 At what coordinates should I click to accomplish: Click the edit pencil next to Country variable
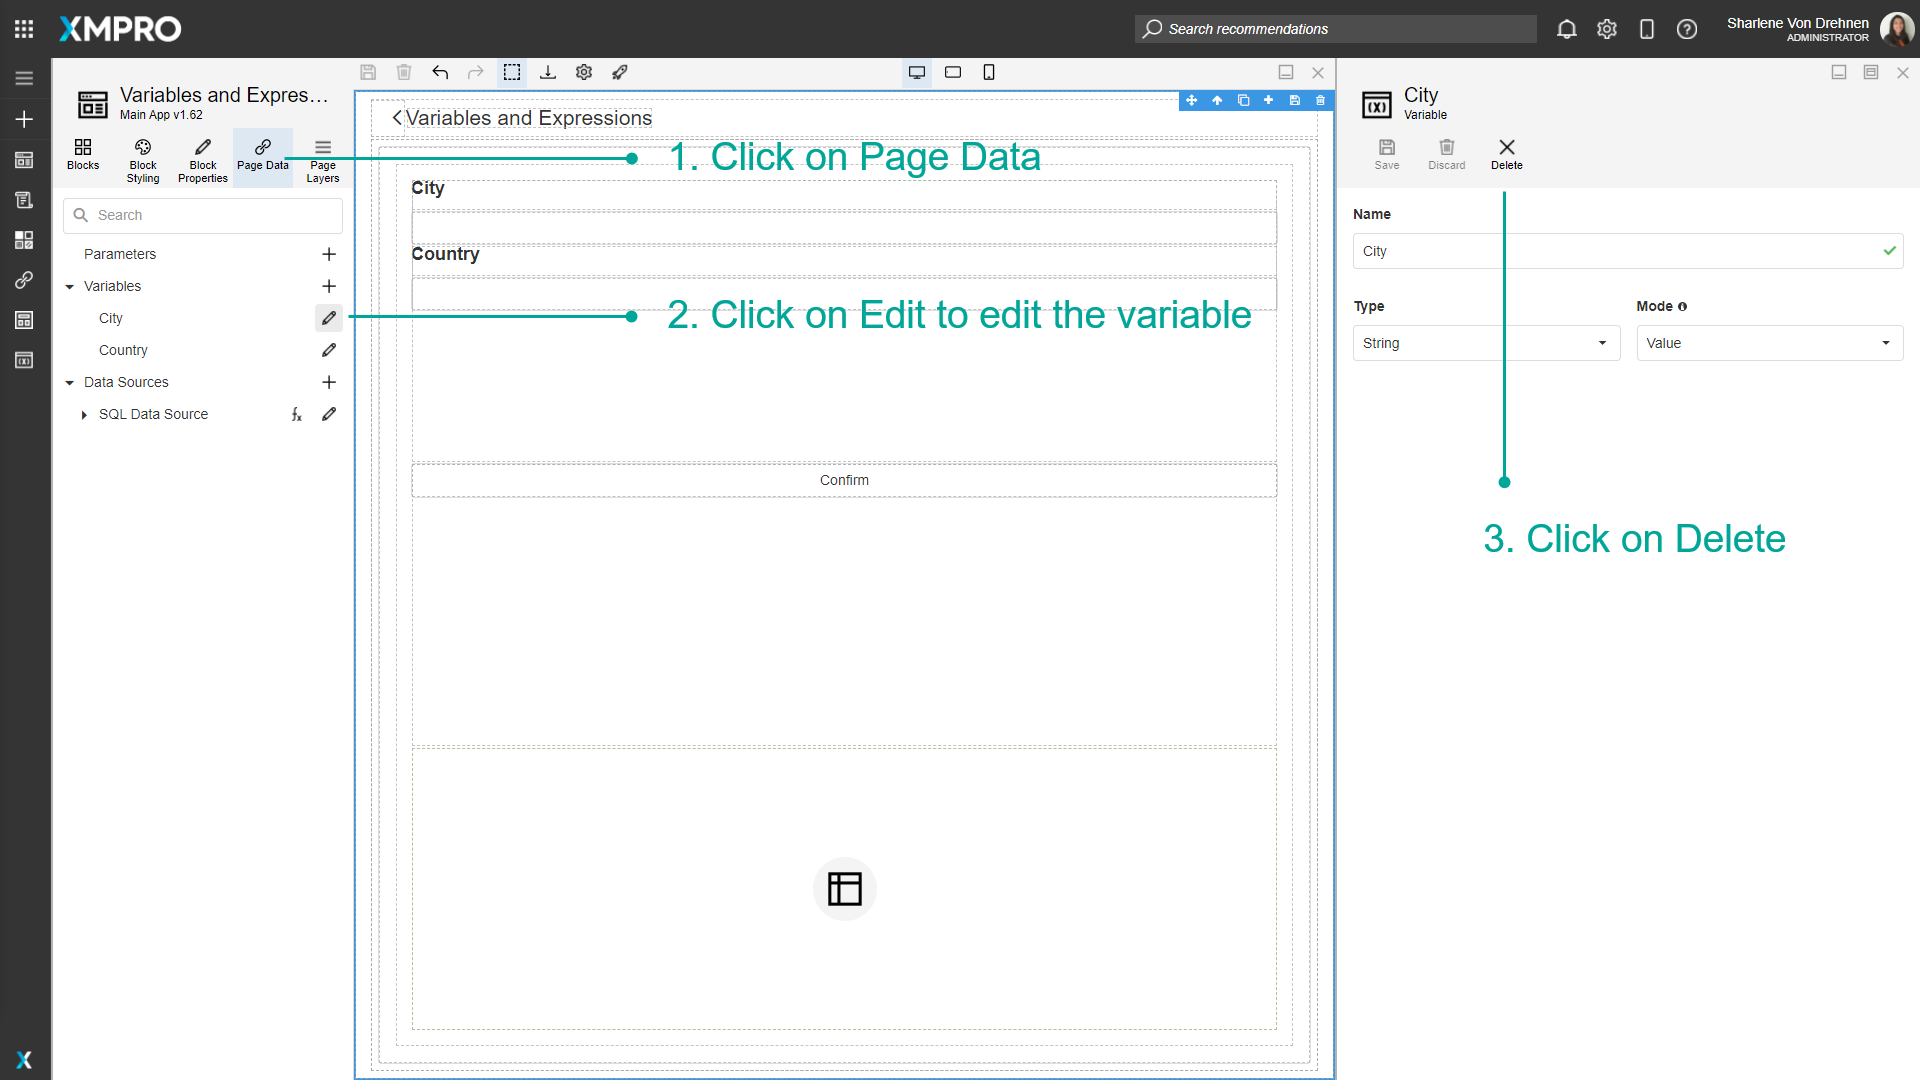[329, 350]
